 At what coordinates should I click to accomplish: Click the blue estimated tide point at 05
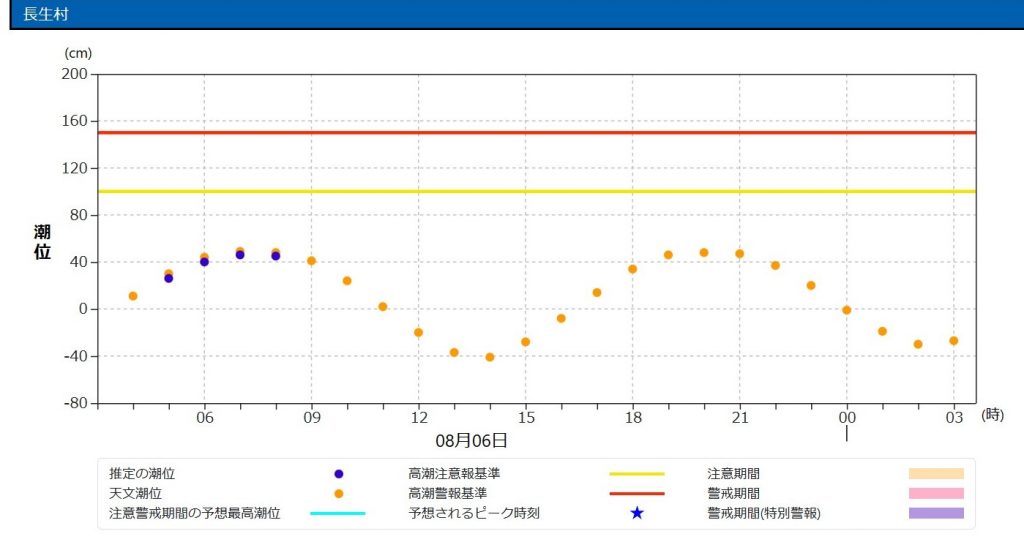click(x=168, y=278)
